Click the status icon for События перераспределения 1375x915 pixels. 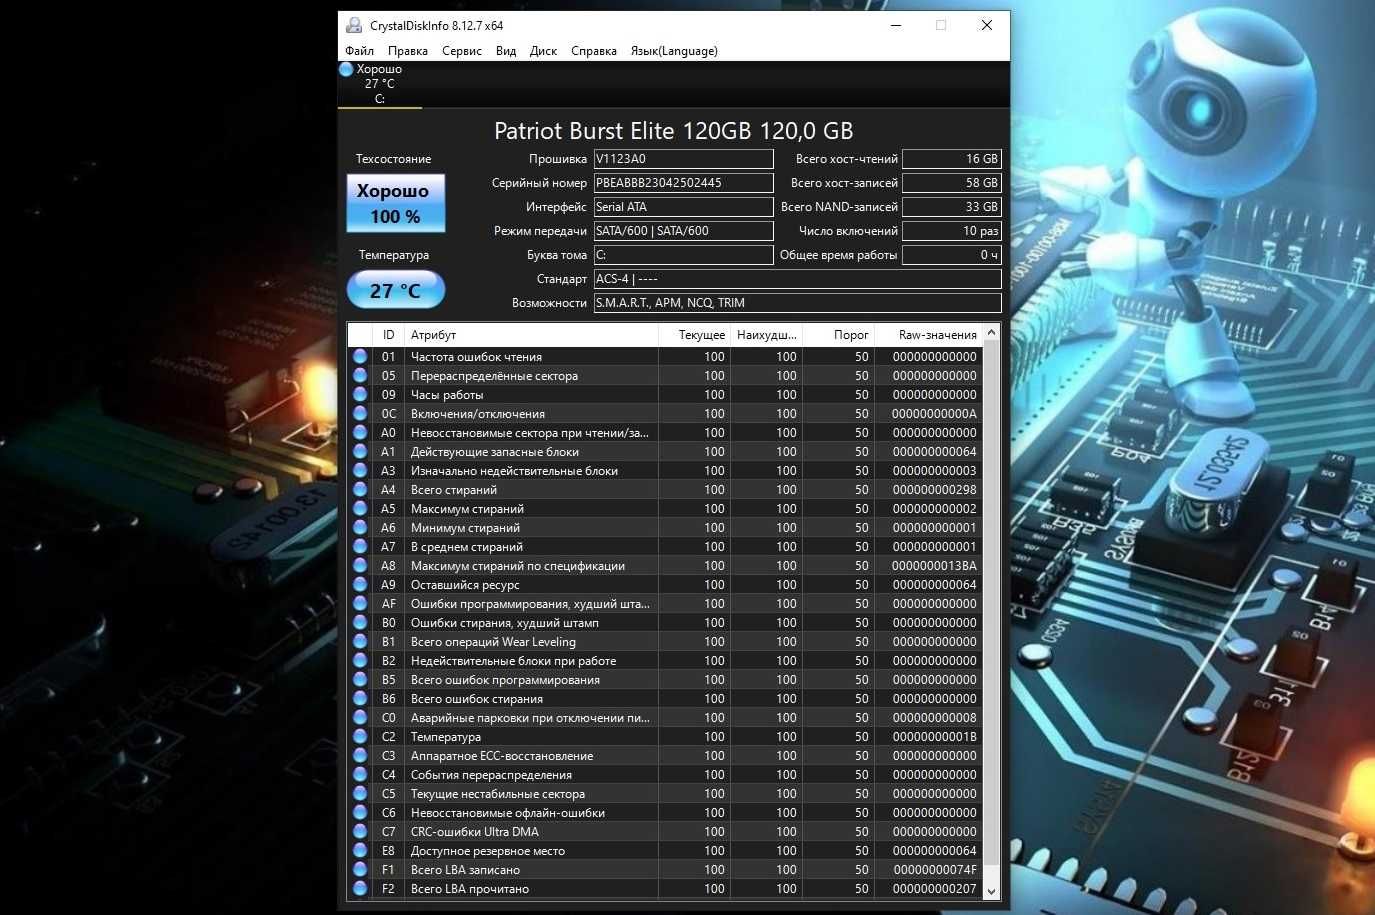360,774
